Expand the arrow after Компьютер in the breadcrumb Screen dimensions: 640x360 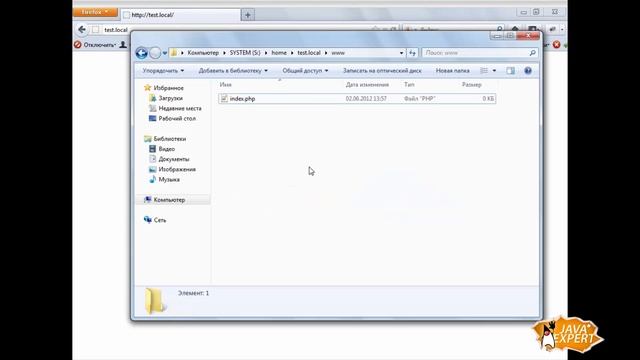click(x=224, y=53)
